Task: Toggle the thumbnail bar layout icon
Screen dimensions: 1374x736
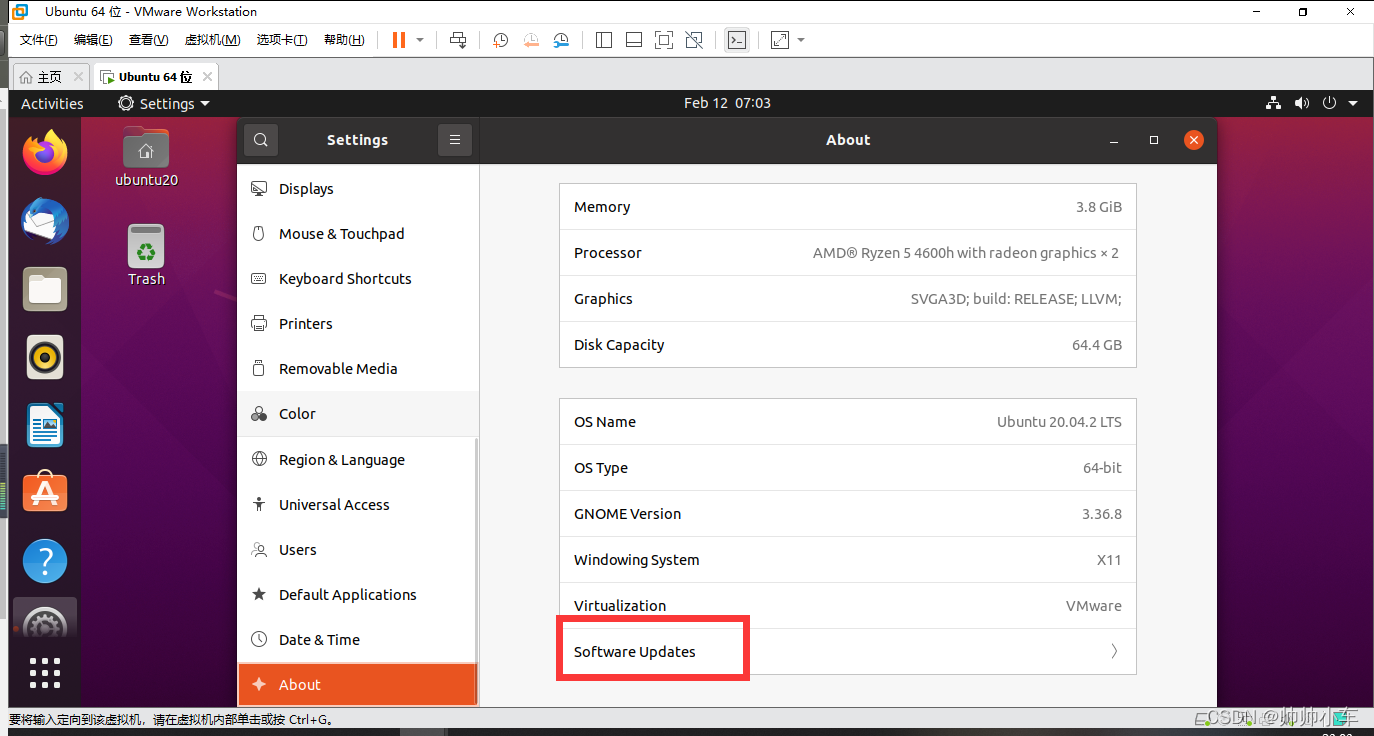Action: (633, 40)
